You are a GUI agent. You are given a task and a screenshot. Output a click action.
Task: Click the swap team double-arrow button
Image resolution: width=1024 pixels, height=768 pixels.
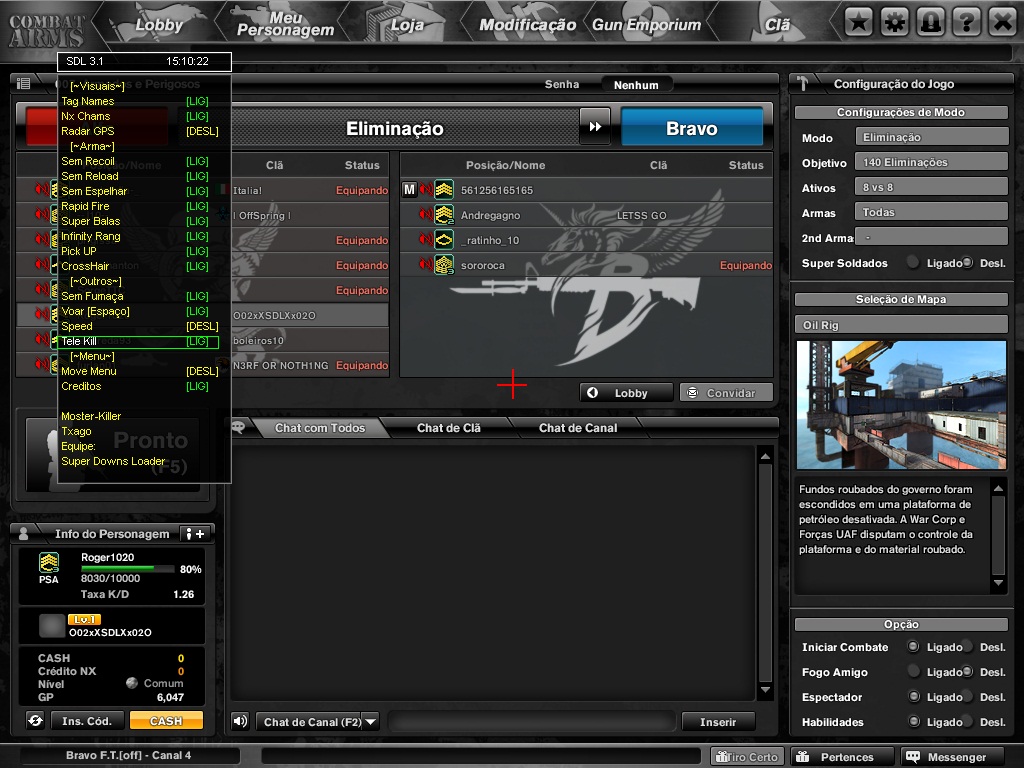click(x=595, y=127)
